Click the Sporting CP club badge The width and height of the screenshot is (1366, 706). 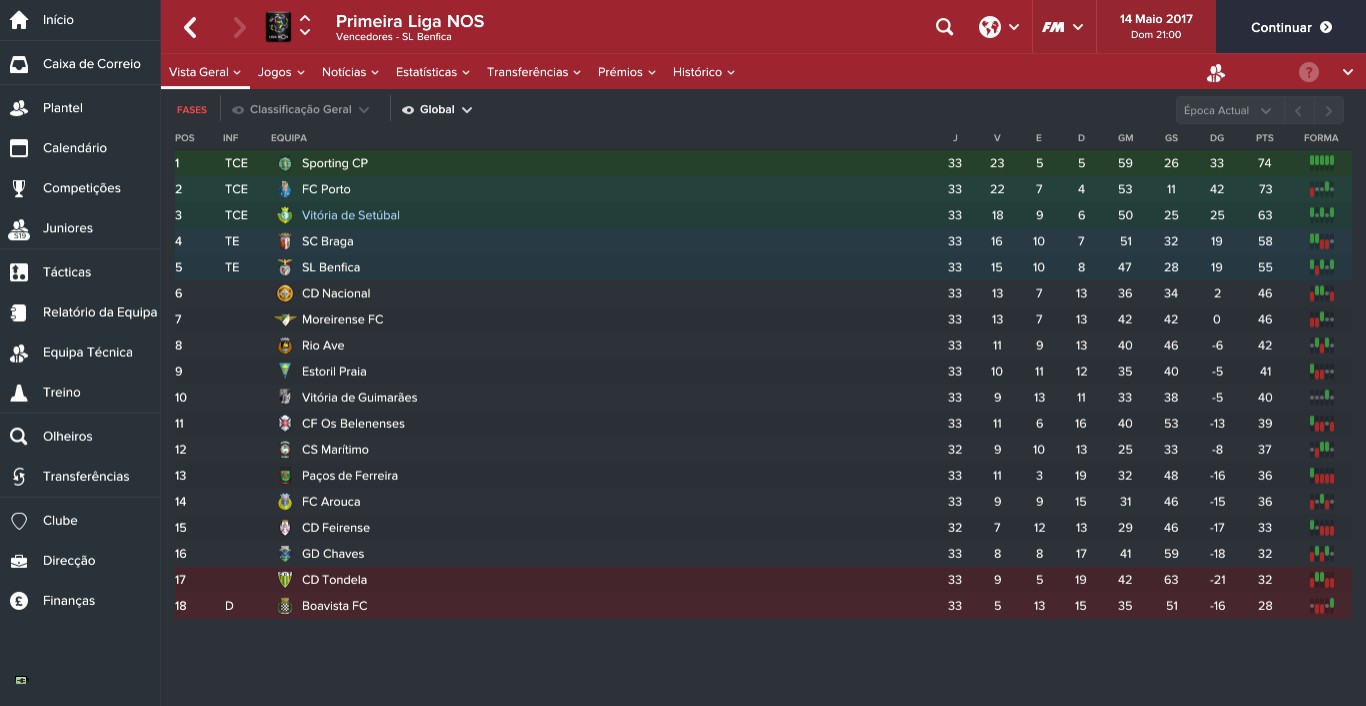[285, 163]
